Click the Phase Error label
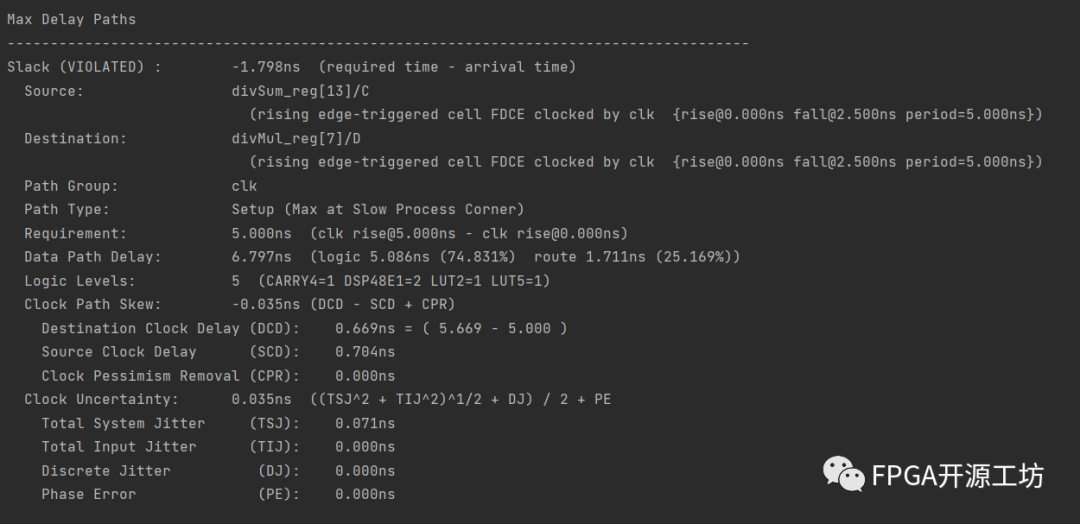Viewport: 1080px width, 524px height. (x=88, y=494)
